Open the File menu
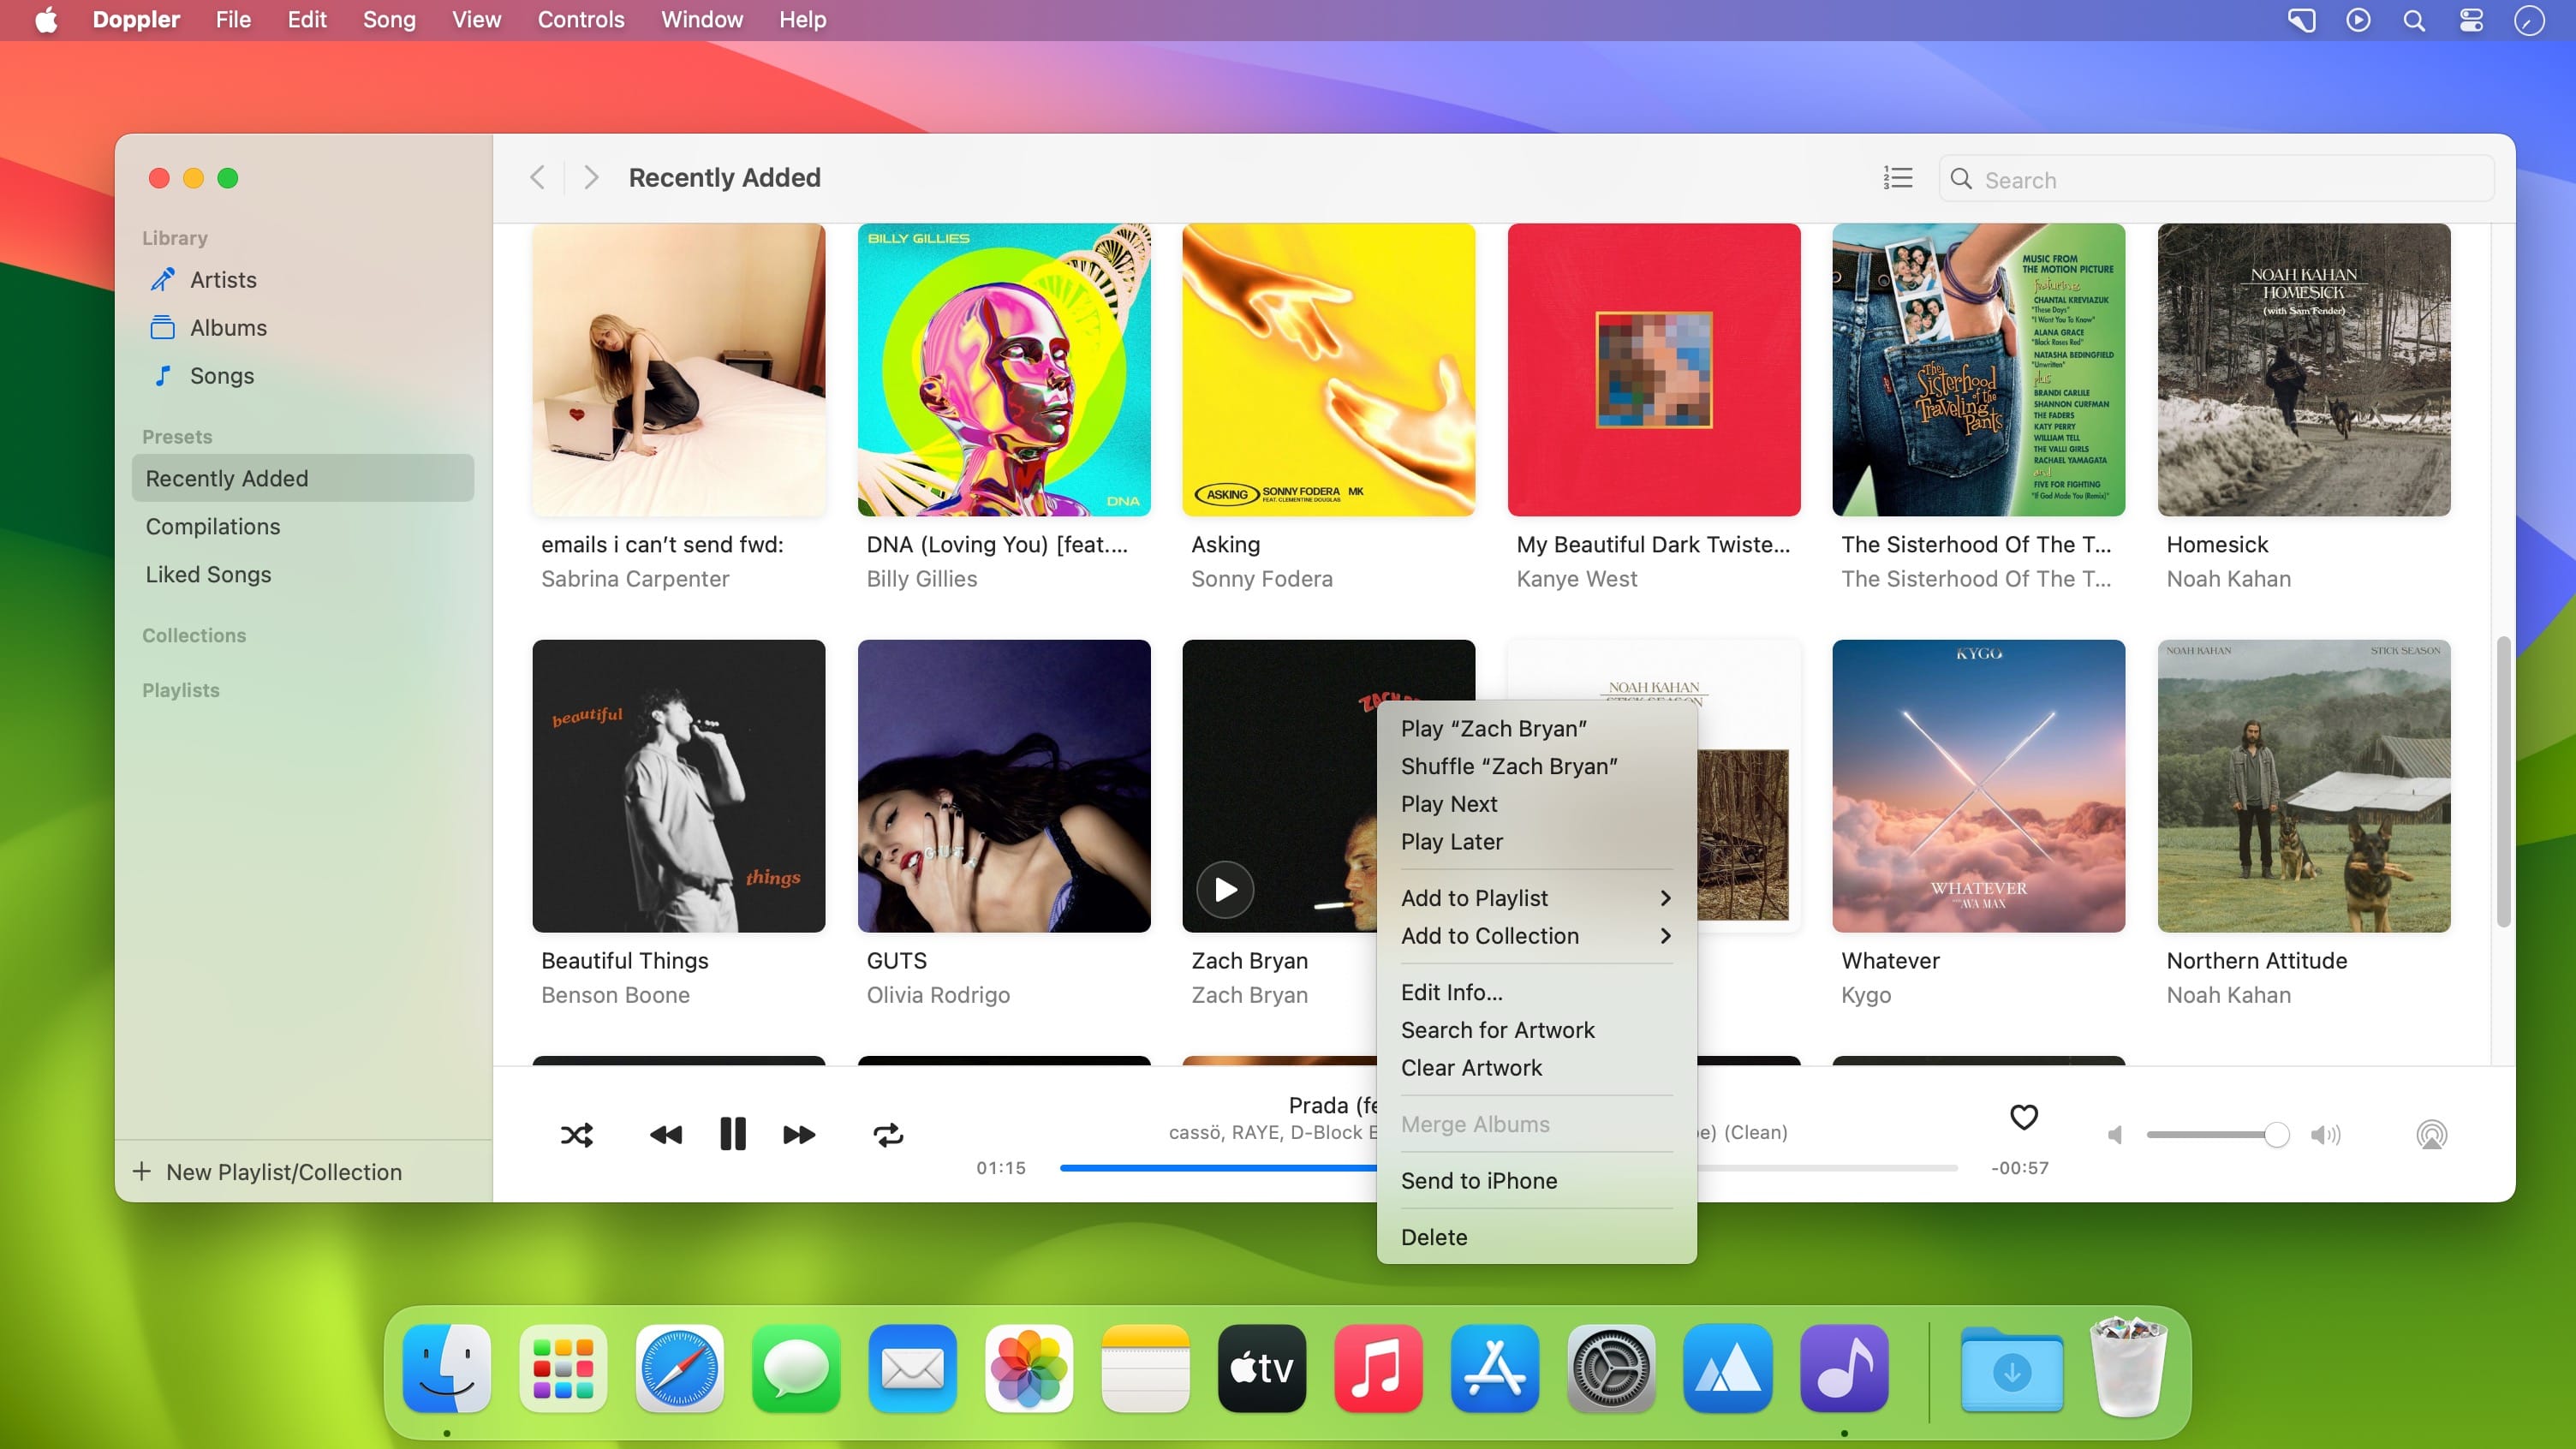 pyautogui.click(x=233, y=20)
